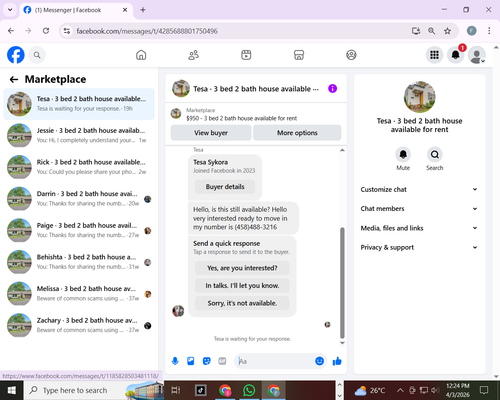Screen dimensions: 500x400
Task: Click the Facebook search magnifier icon
Action: 37,55
